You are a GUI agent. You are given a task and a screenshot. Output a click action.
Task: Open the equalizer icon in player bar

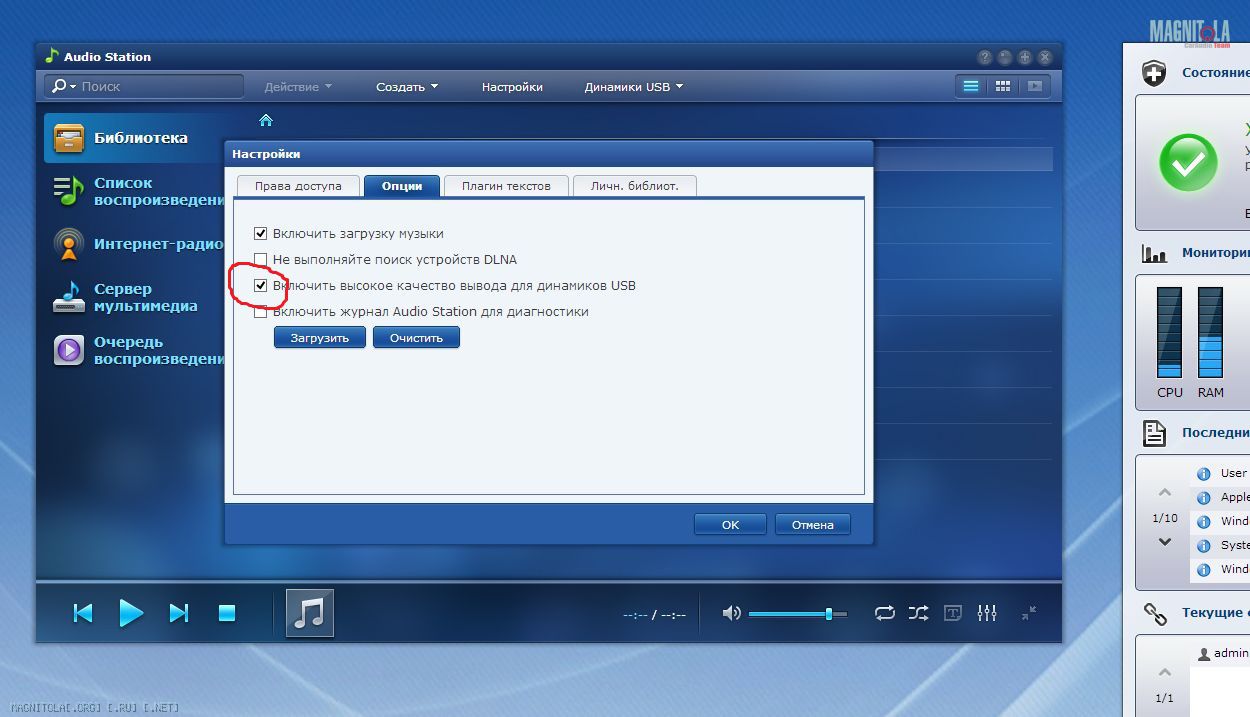(x=987, y=613)
